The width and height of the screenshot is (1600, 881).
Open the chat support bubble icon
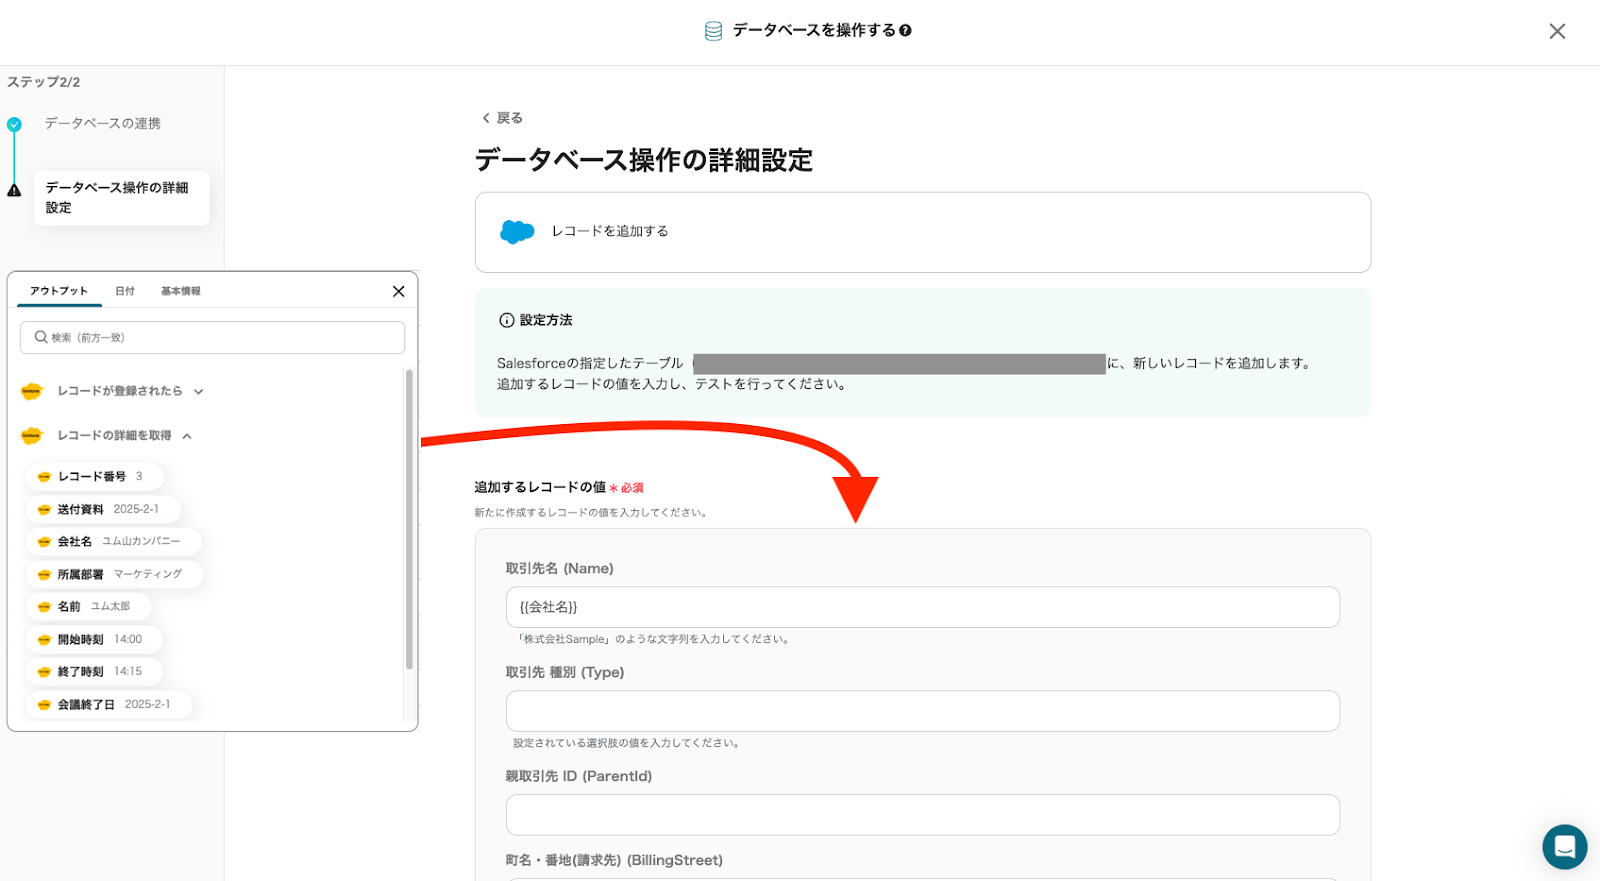pos(1564,847)
